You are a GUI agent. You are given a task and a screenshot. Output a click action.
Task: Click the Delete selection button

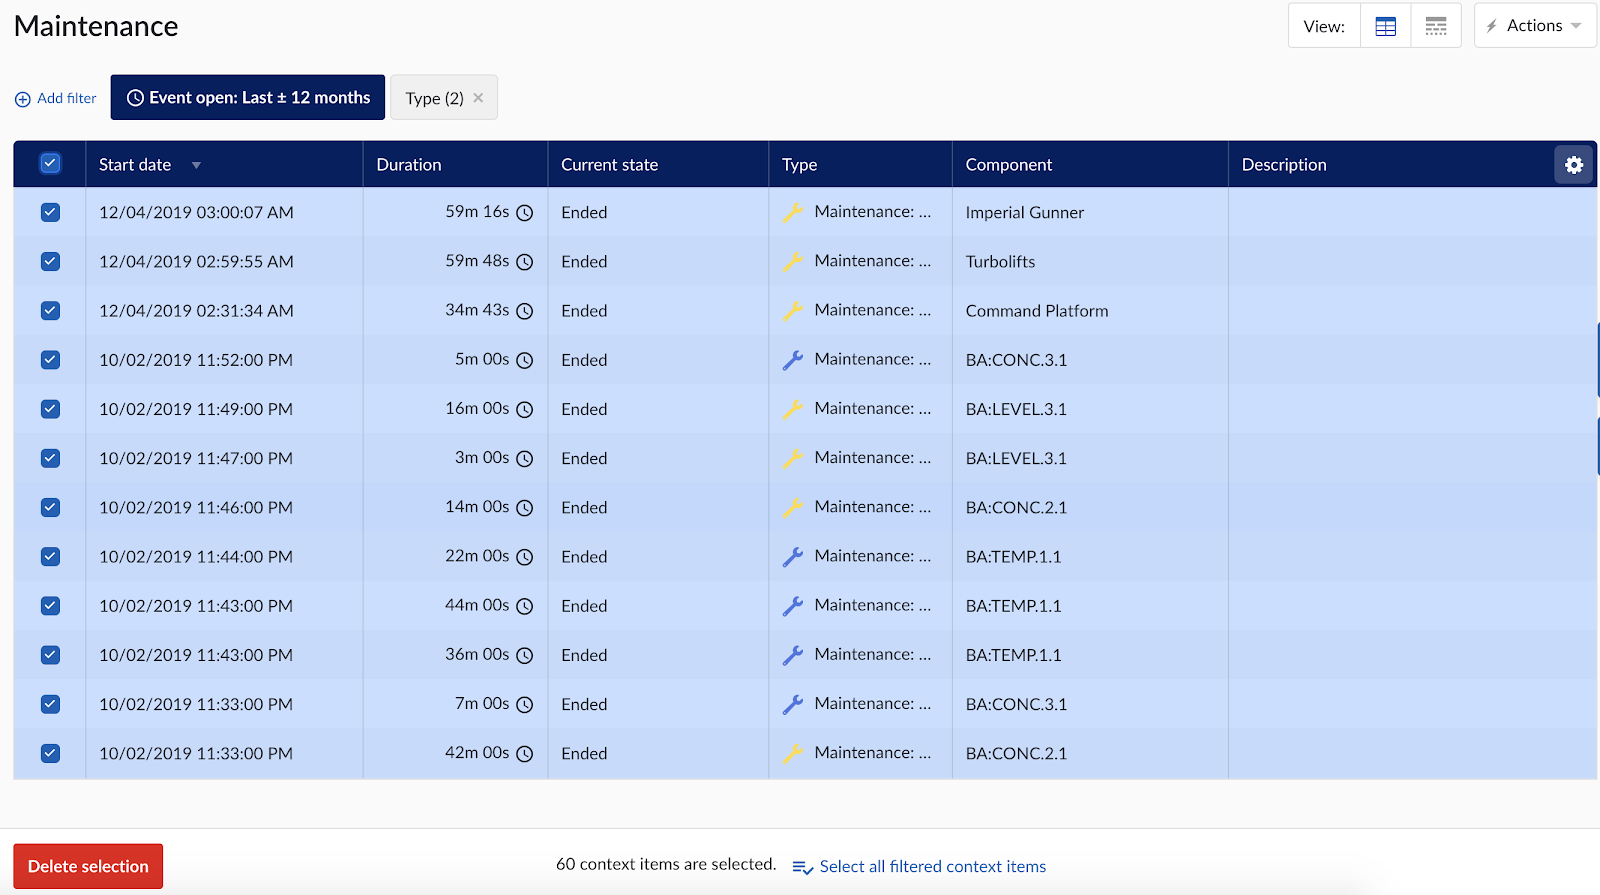tap(88, 866)
